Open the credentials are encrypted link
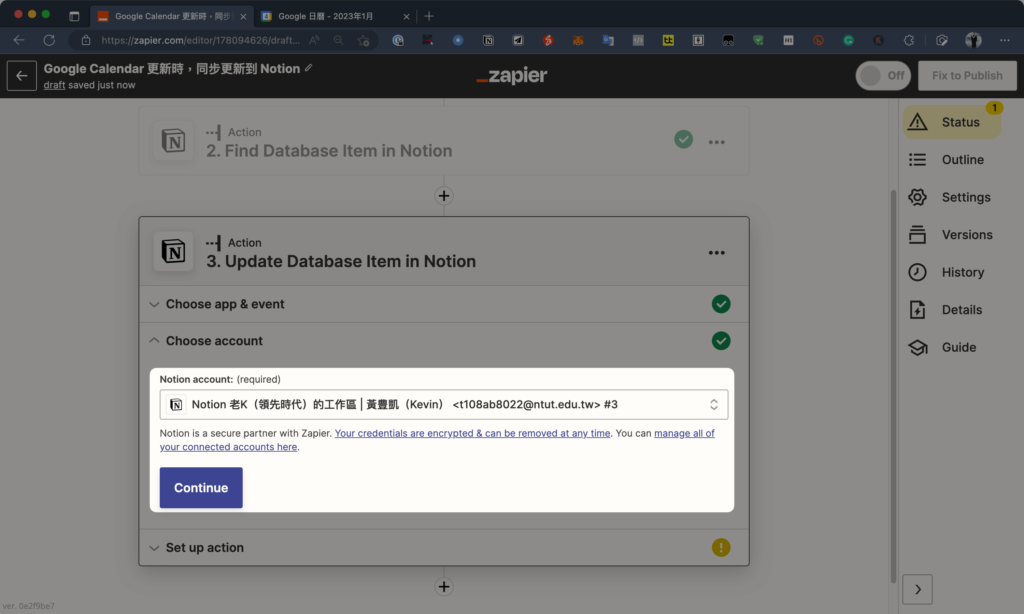Screen dimensions: 1024x614 [472, 433]
